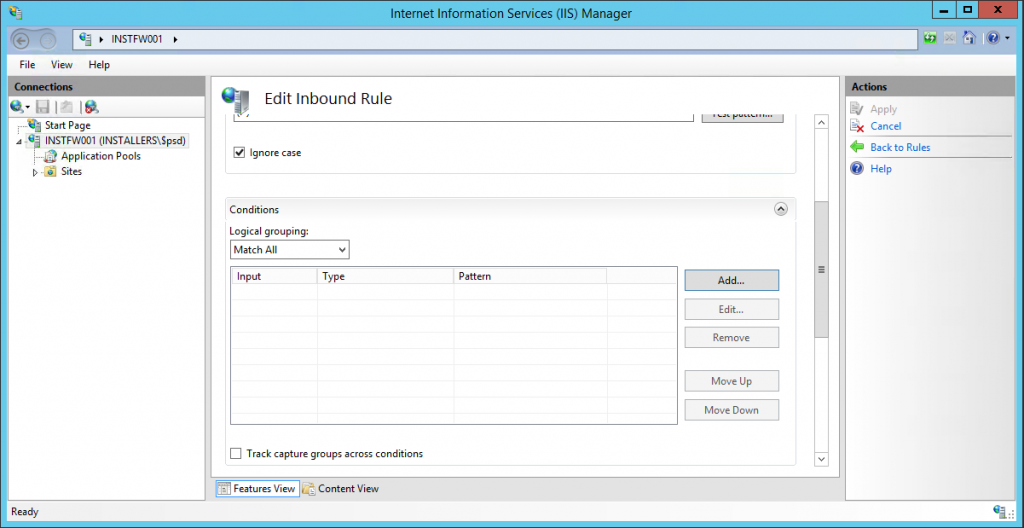Open the File menu
1024x528 pixels.
click(x=27, y=65)
